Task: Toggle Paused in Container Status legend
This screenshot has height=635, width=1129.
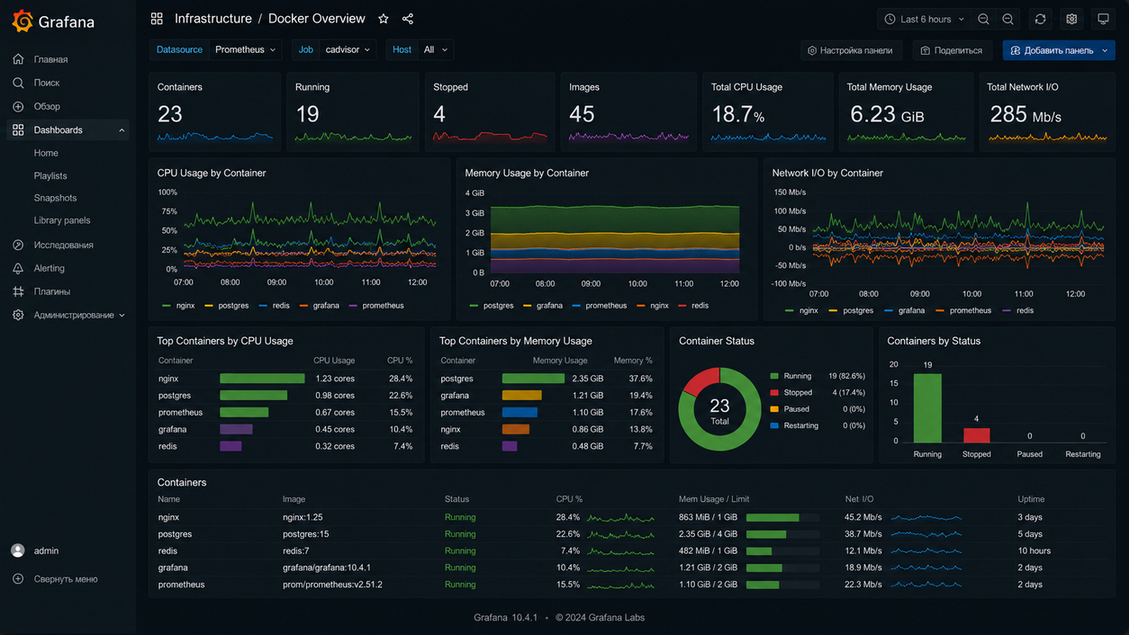Action: (790, 409)
